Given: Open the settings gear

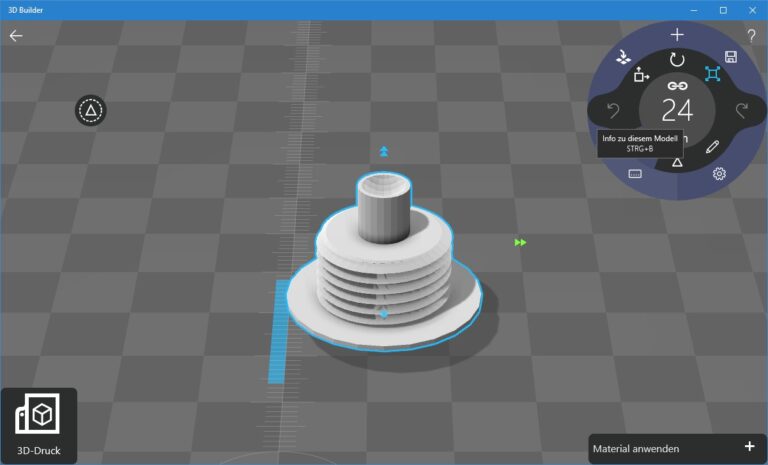Looking at the screenshot, I should point(719,174).
